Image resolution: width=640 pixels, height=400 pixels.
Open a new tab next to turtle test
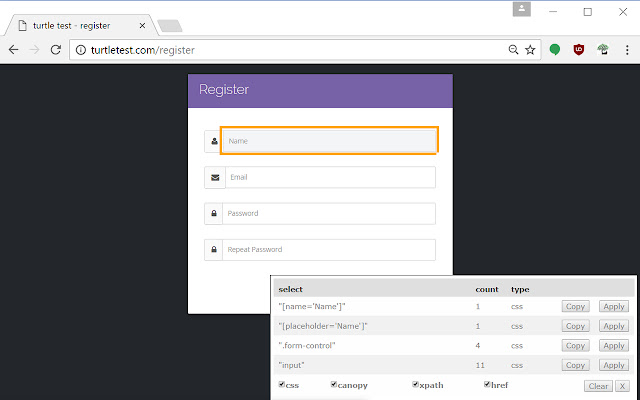pos(170,26)
